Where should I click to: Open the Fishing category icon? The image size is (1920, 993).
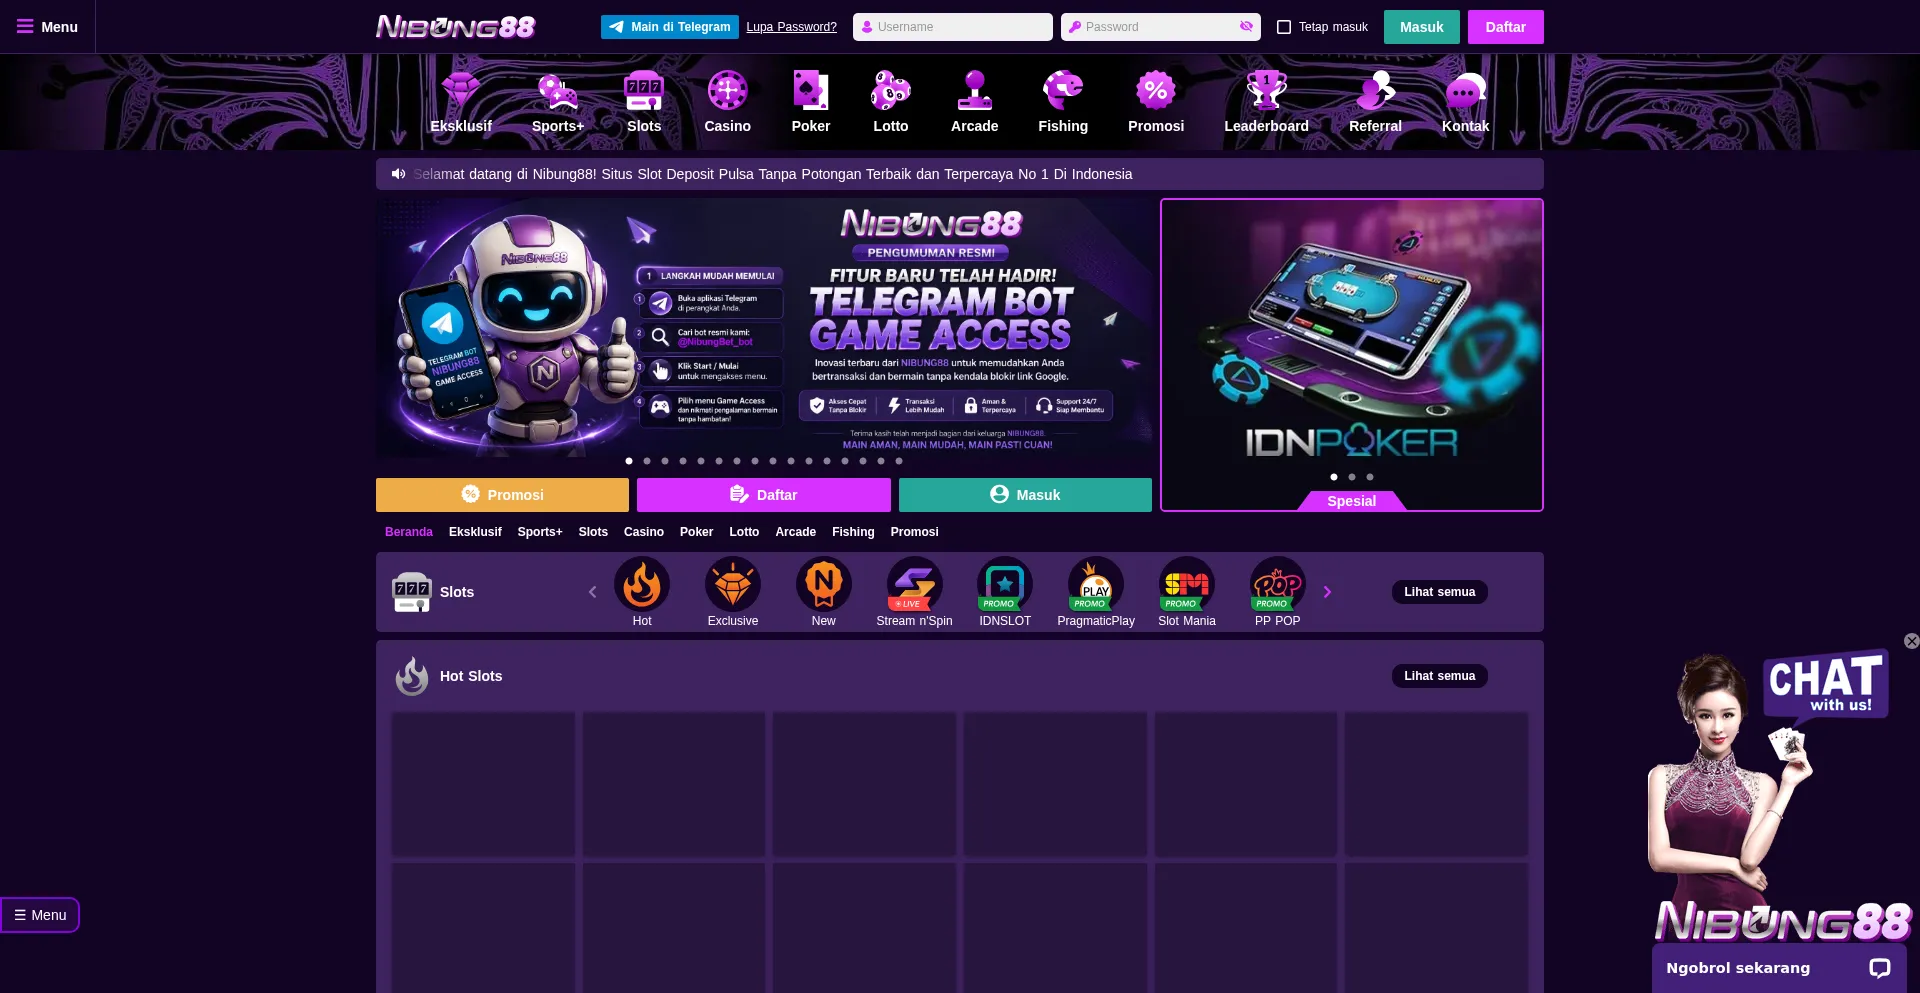click(1063, 102)
